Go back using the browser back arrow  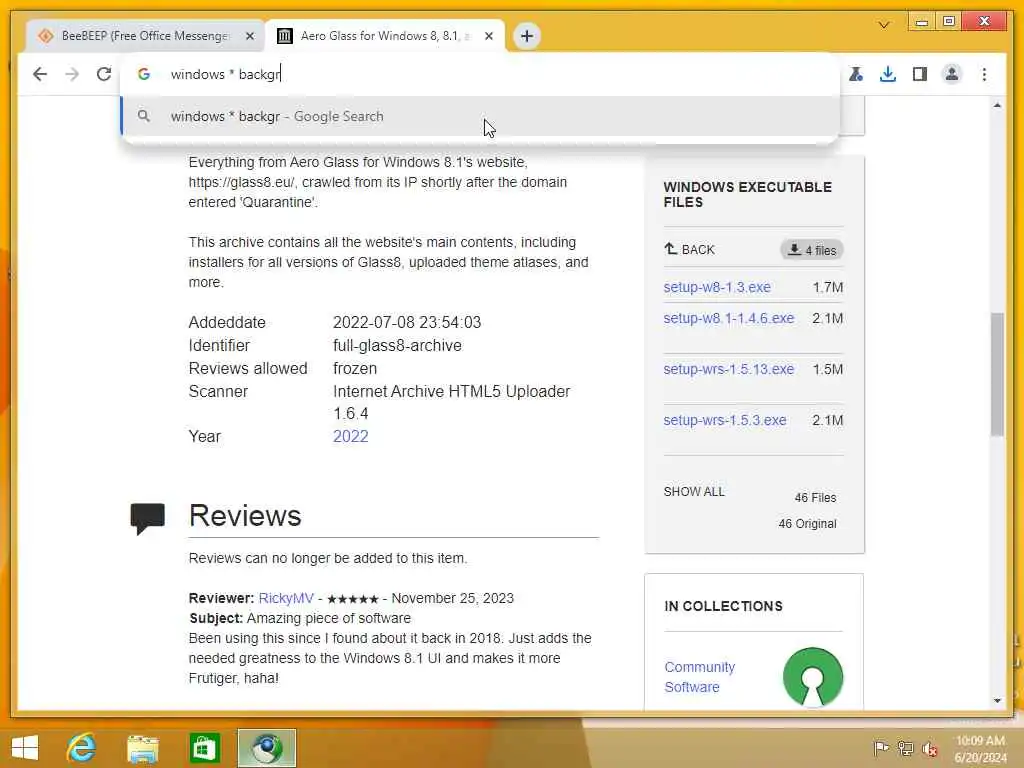[40, 74]
